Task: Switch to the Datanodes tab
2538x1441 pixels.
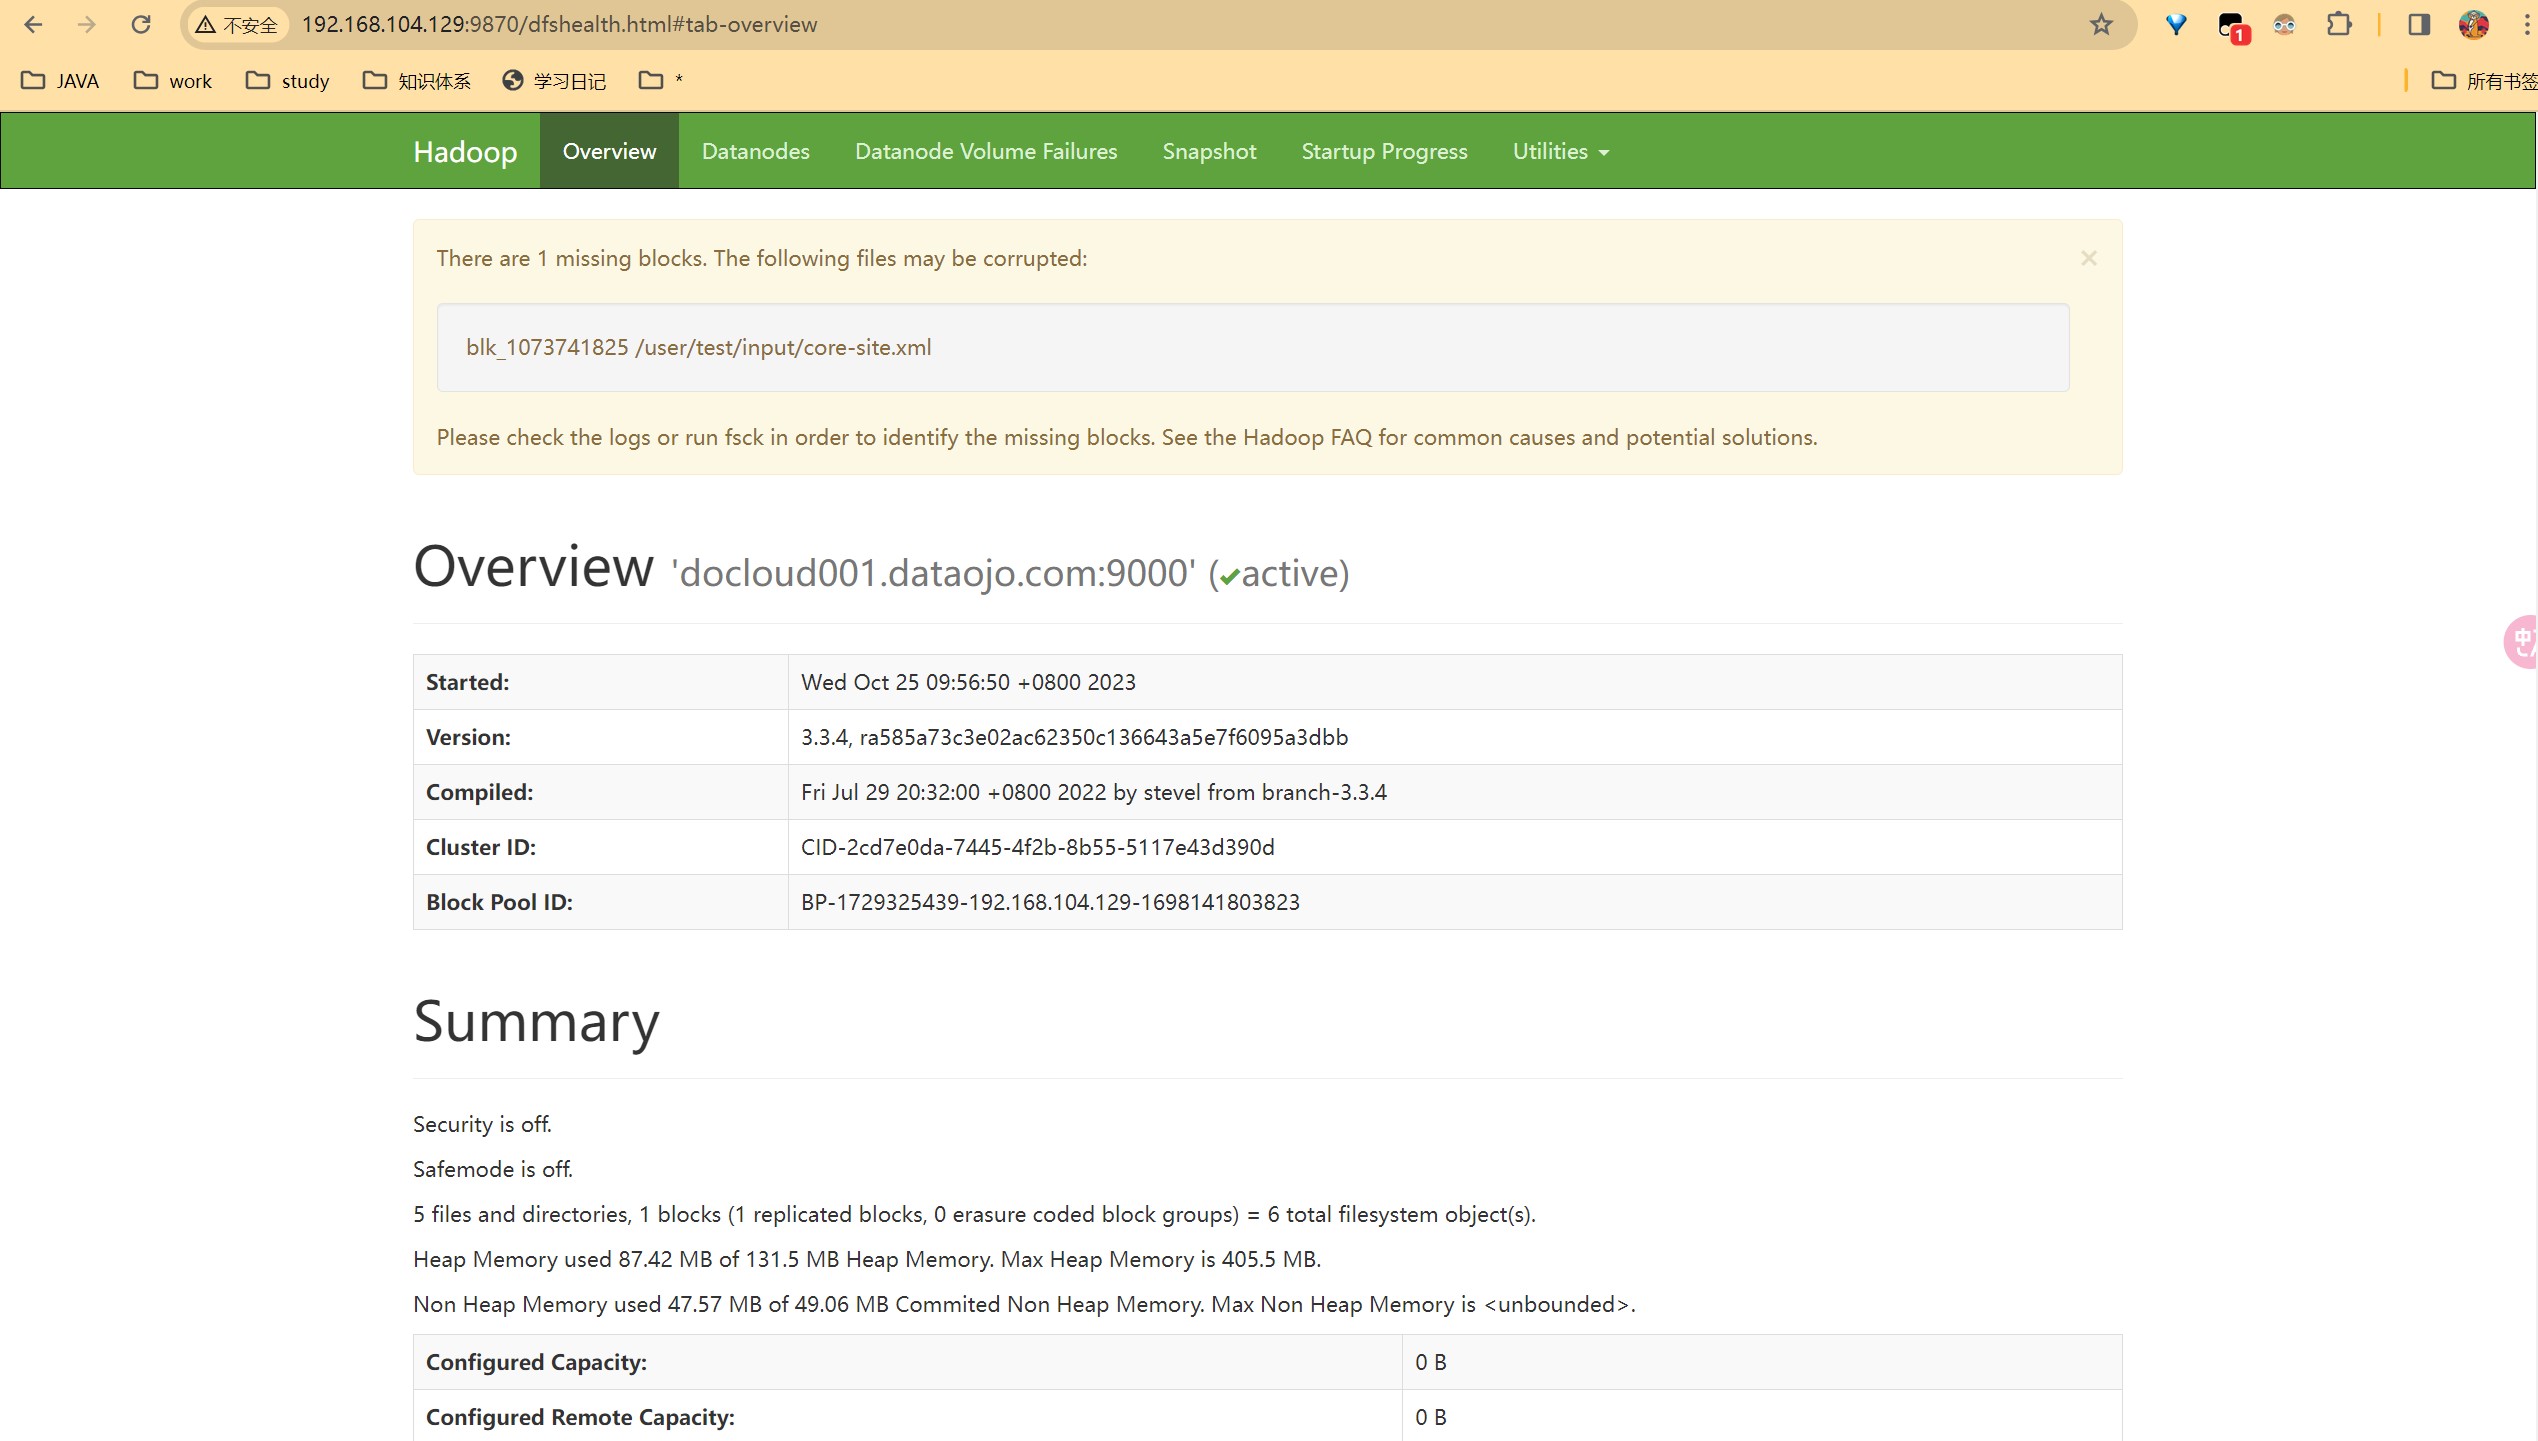Action: [x=755, y=151]
